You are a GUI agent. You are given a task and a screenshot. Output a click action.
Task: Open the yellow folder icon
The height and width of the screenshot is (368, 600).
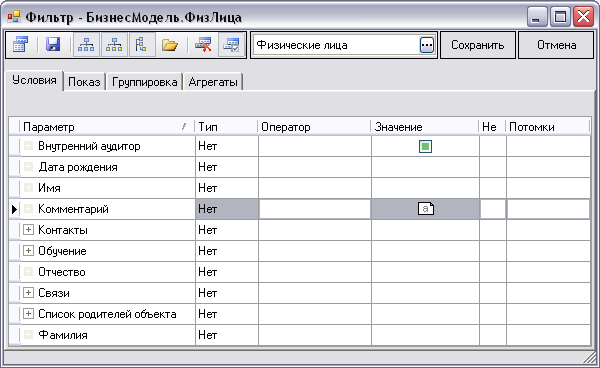[170, 45]
